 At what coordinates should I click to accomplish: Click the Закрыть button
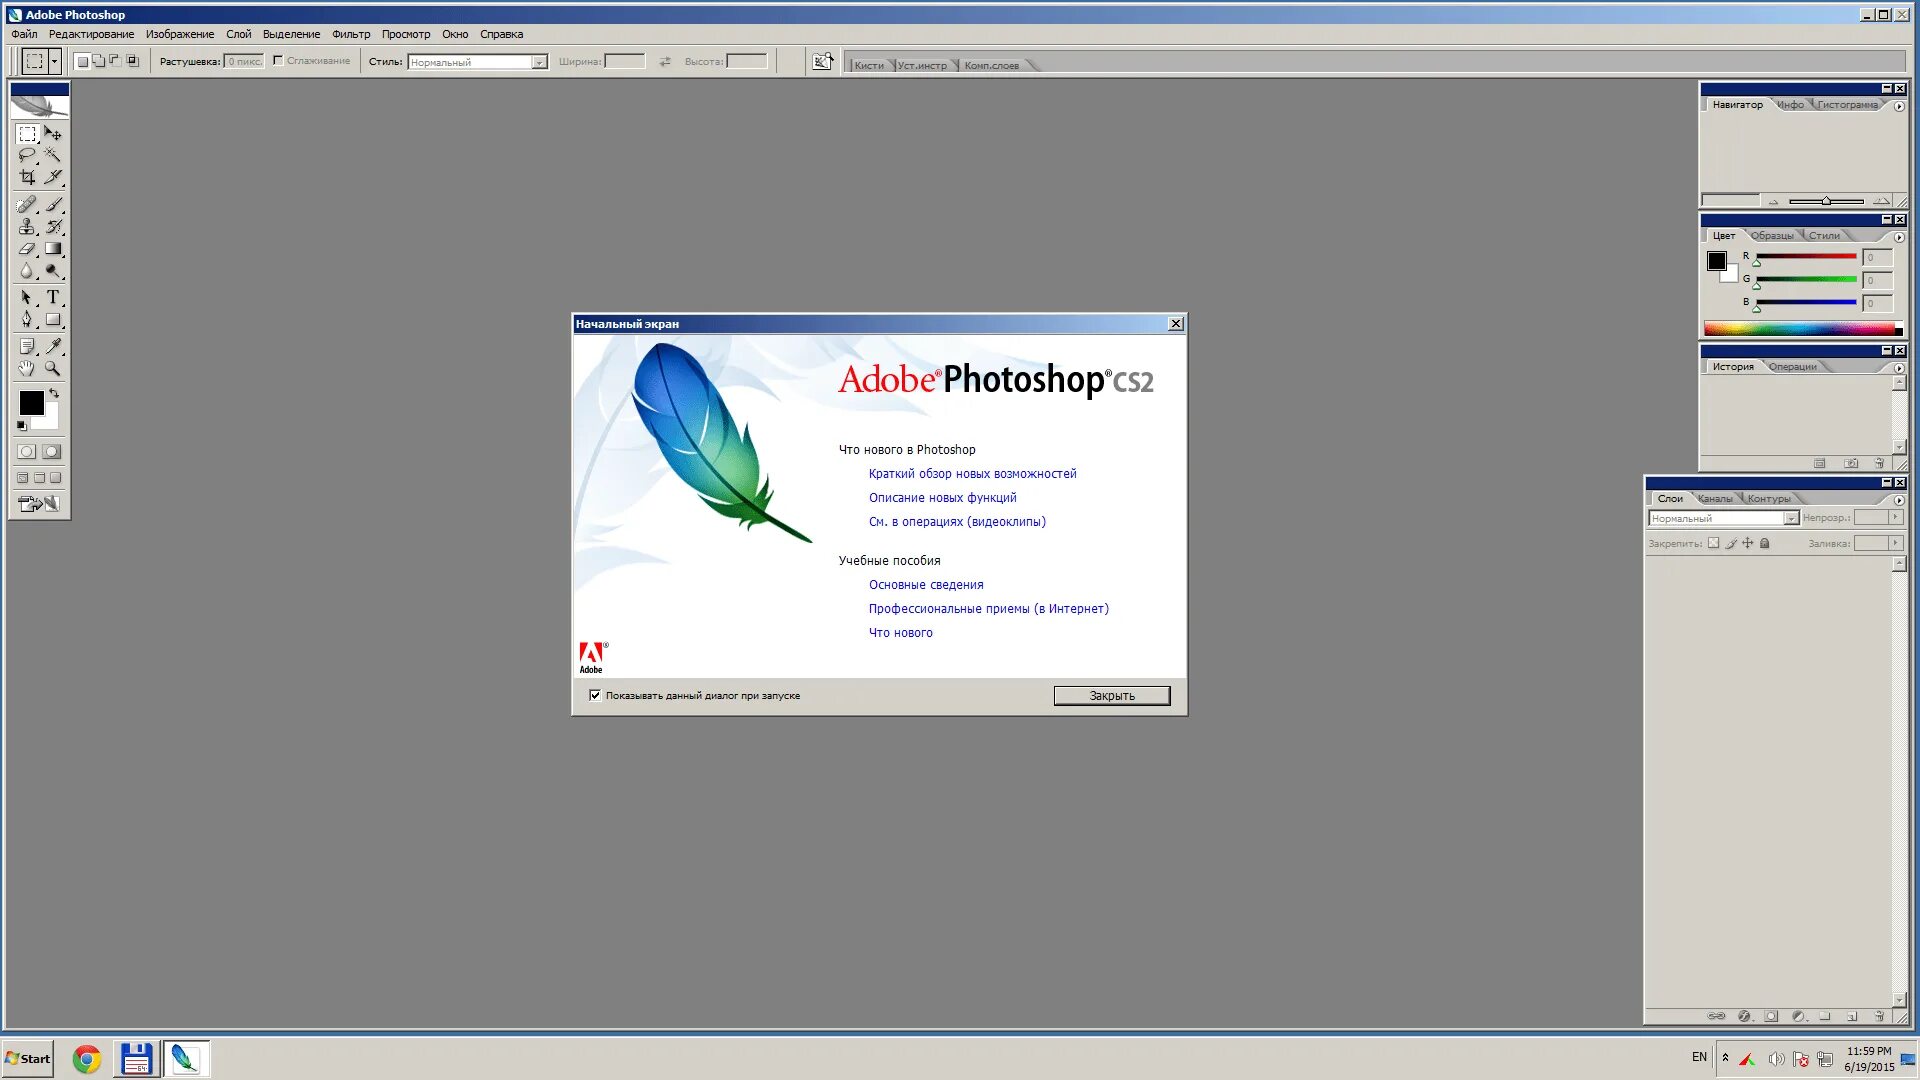(x=1111, y=695)
